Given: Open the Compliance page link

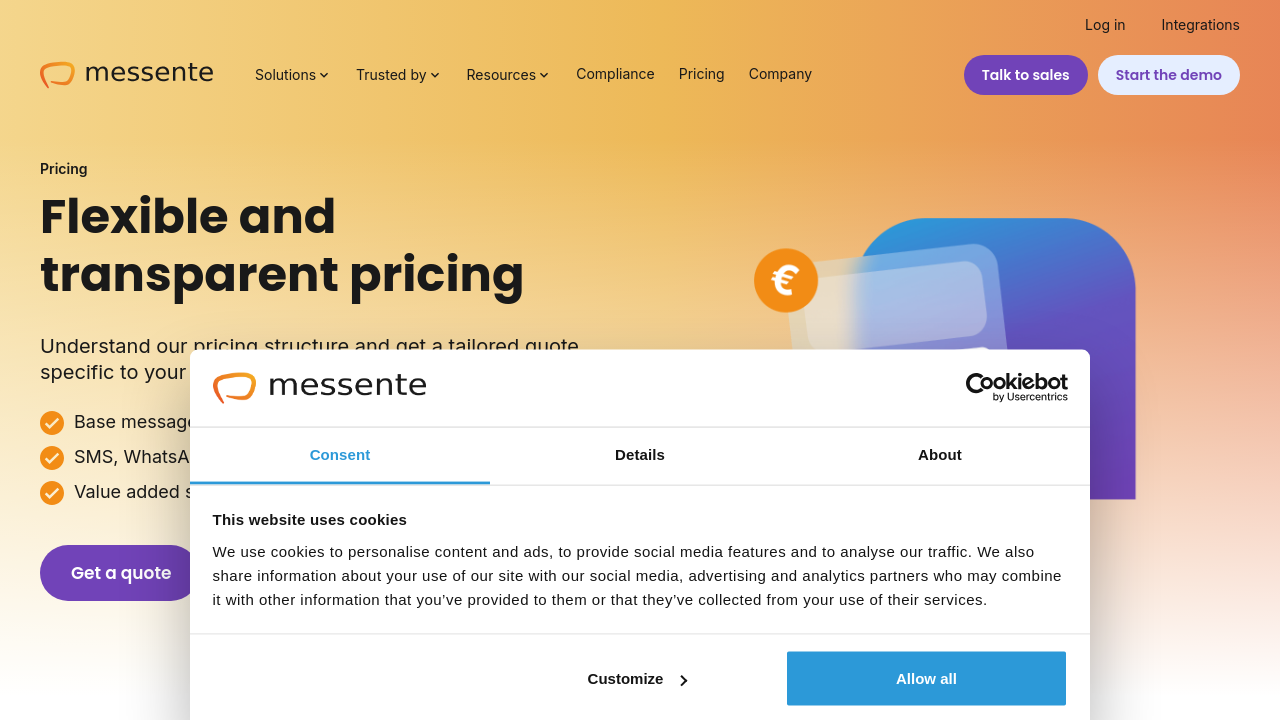Looking at the screenshot, I should pyautogui.click(x=615, y=74).
